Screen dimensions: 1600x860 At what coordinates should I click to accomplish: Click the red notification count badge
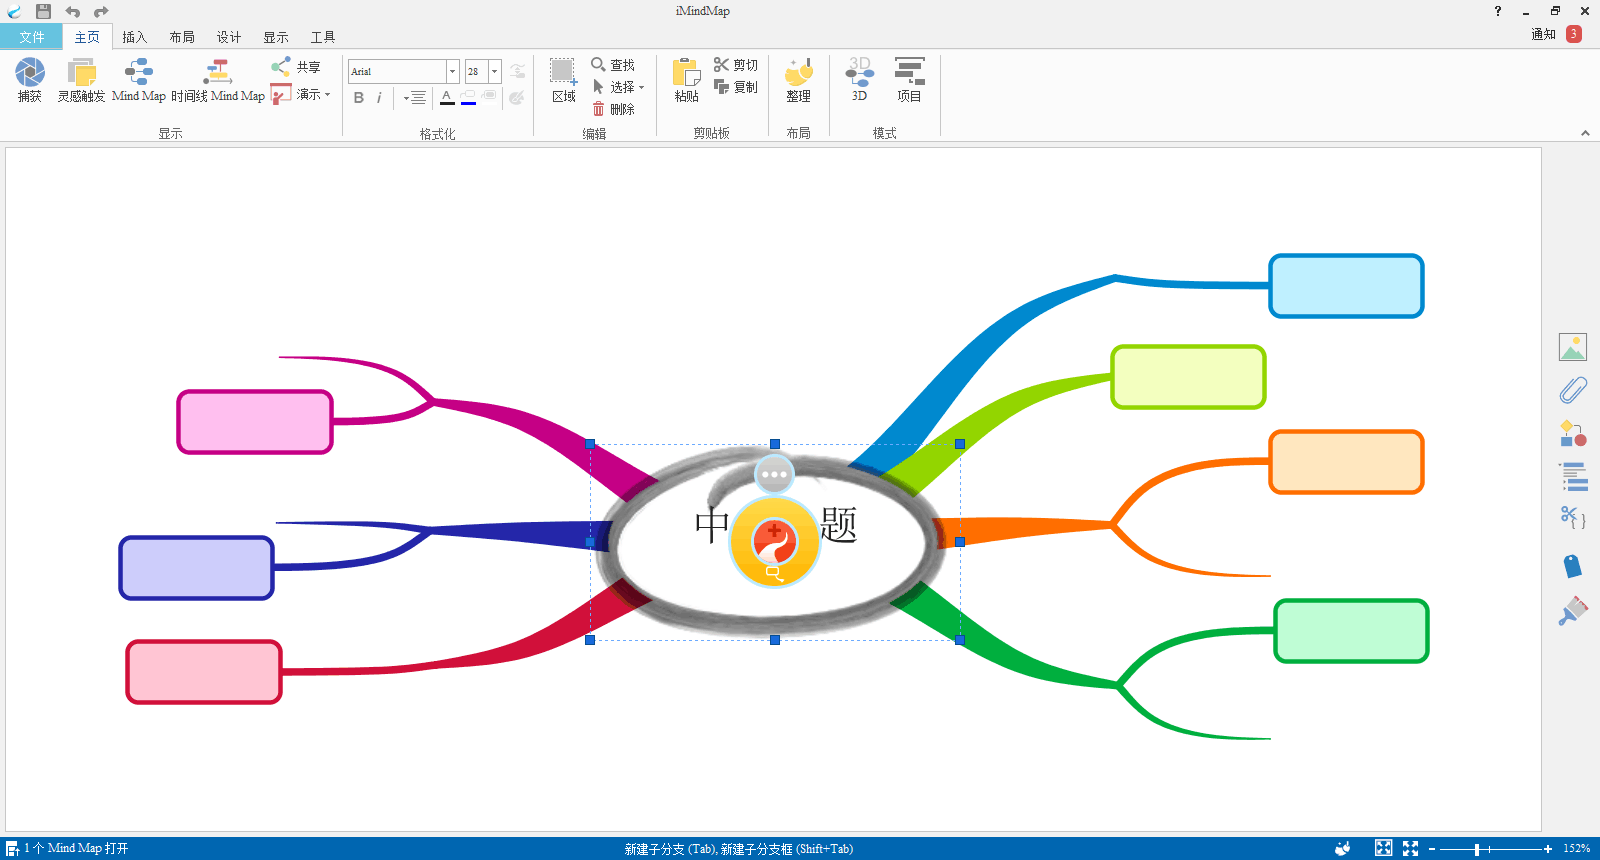[x=1574, y=34]
